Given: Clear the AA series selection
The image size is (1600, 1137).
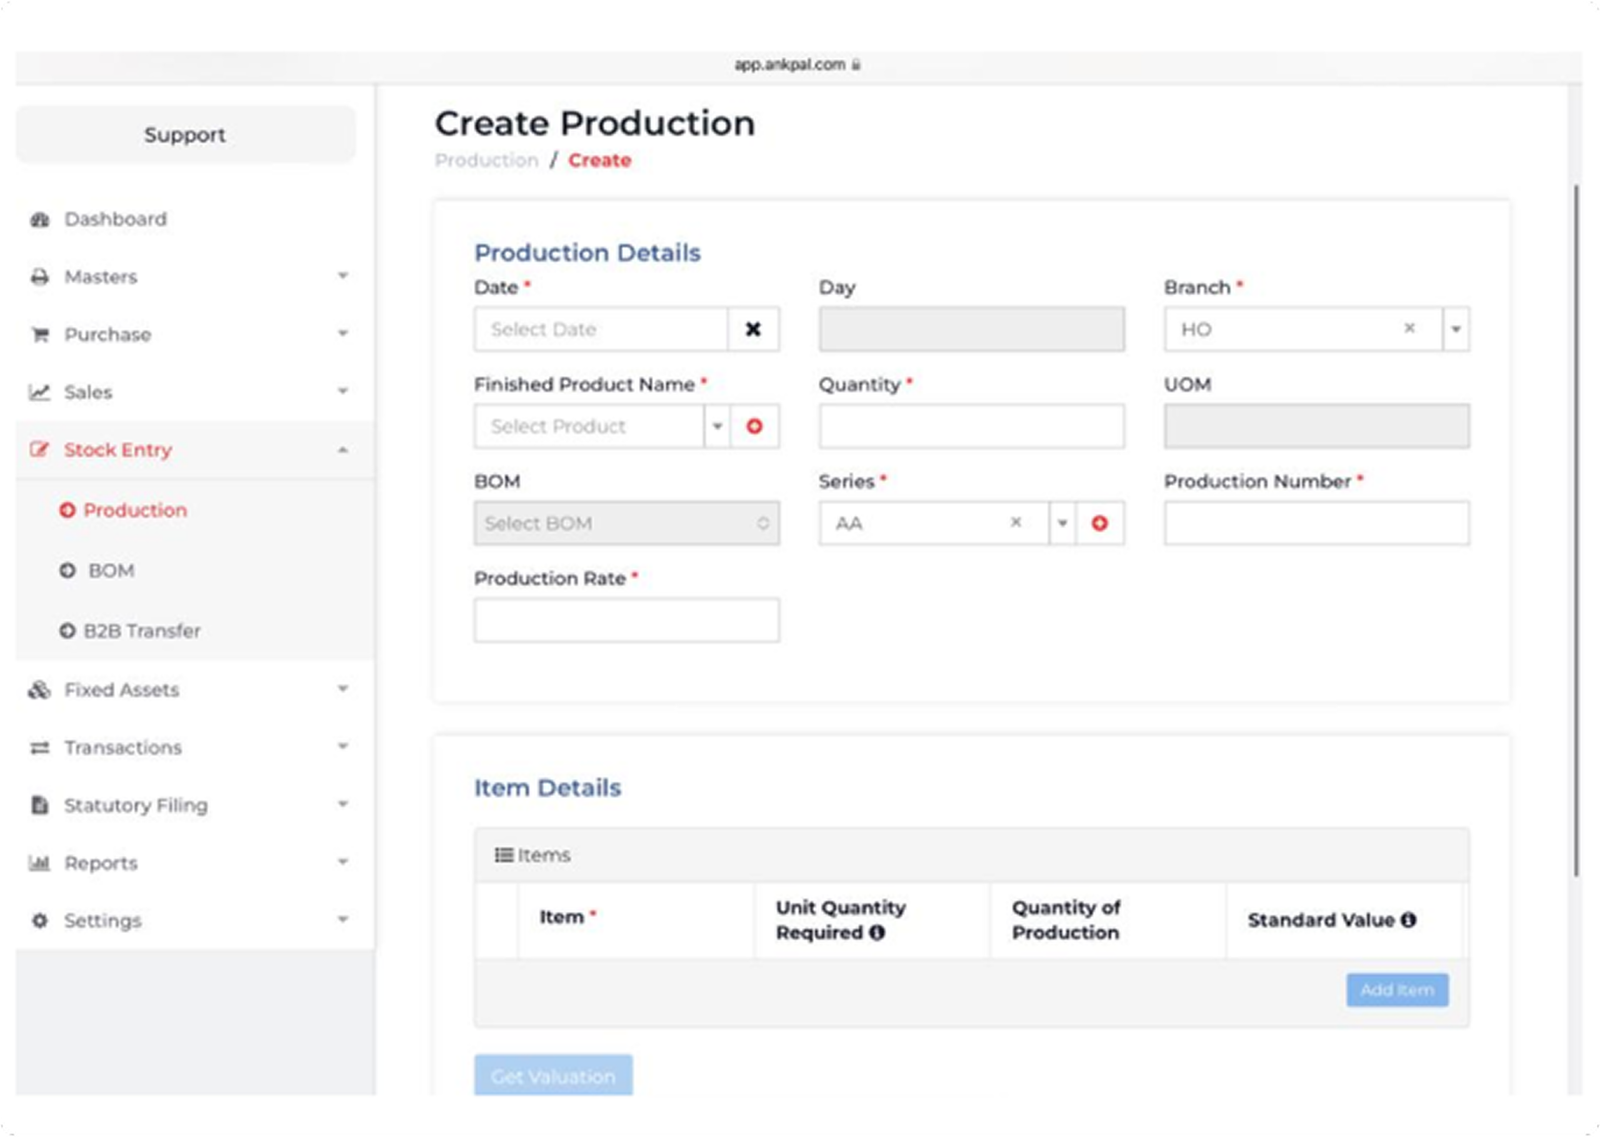Looking at the screenshot, I should pyautogui.click(x=1016, y=522).
